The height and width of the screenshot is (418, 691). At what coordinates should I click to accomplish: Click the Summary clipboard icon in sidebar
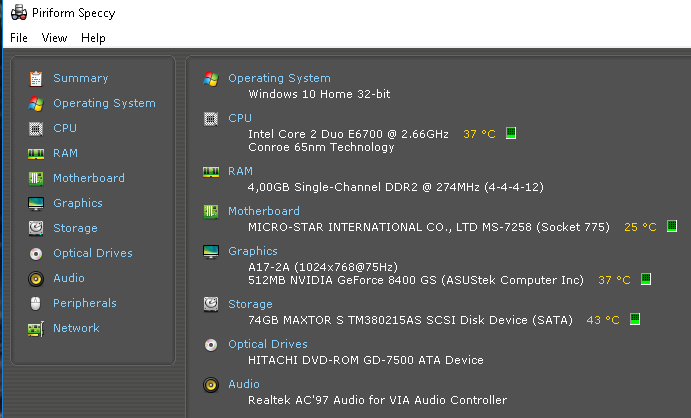36,79
